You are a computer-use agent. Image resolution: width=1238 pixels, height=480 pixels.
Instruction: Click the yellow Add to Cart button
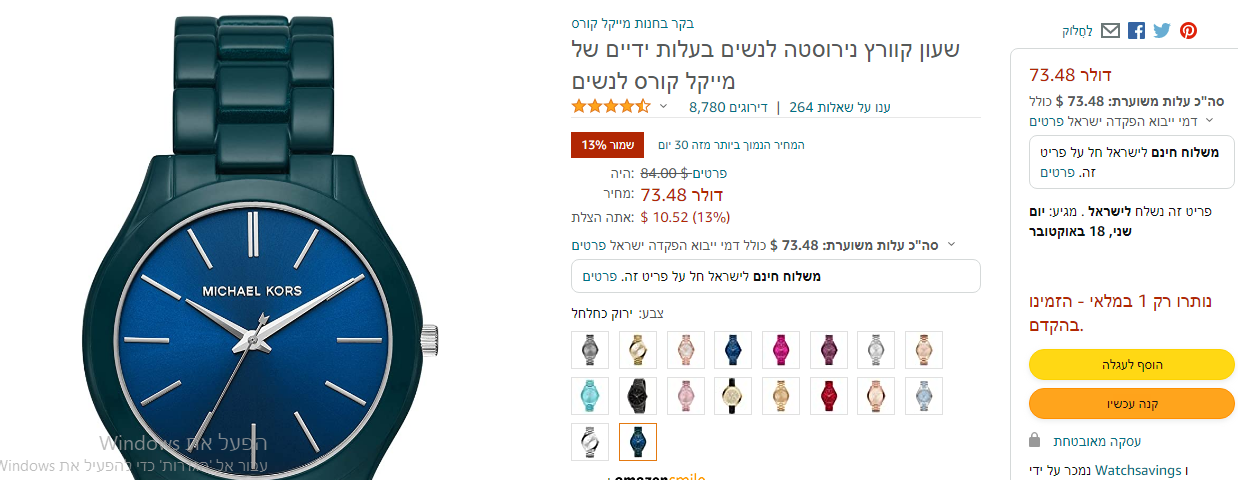[1132, 364]
